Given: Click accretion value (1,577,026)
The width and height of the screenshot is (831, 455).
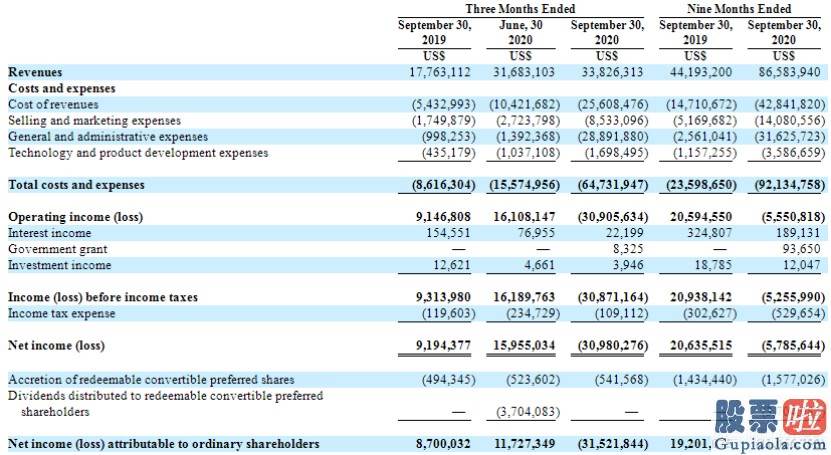Looking at the screenshot, I should pos(793,380).
